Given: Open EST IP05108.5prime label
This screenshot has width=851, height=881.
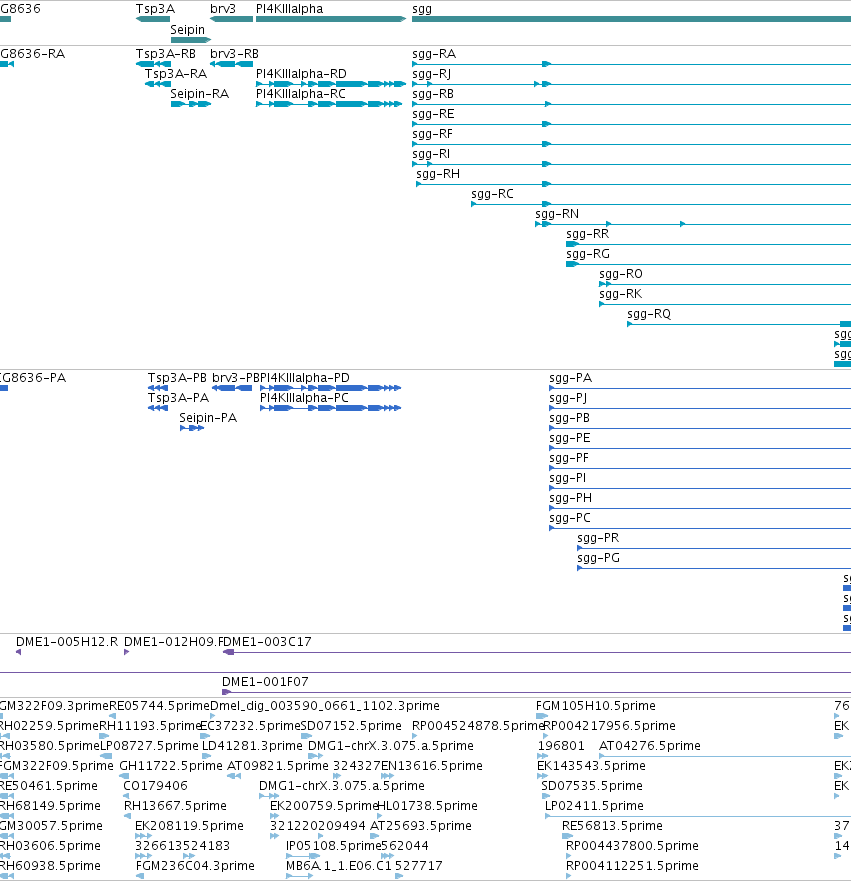Looking at the screenshot, I should click(334, 846).
